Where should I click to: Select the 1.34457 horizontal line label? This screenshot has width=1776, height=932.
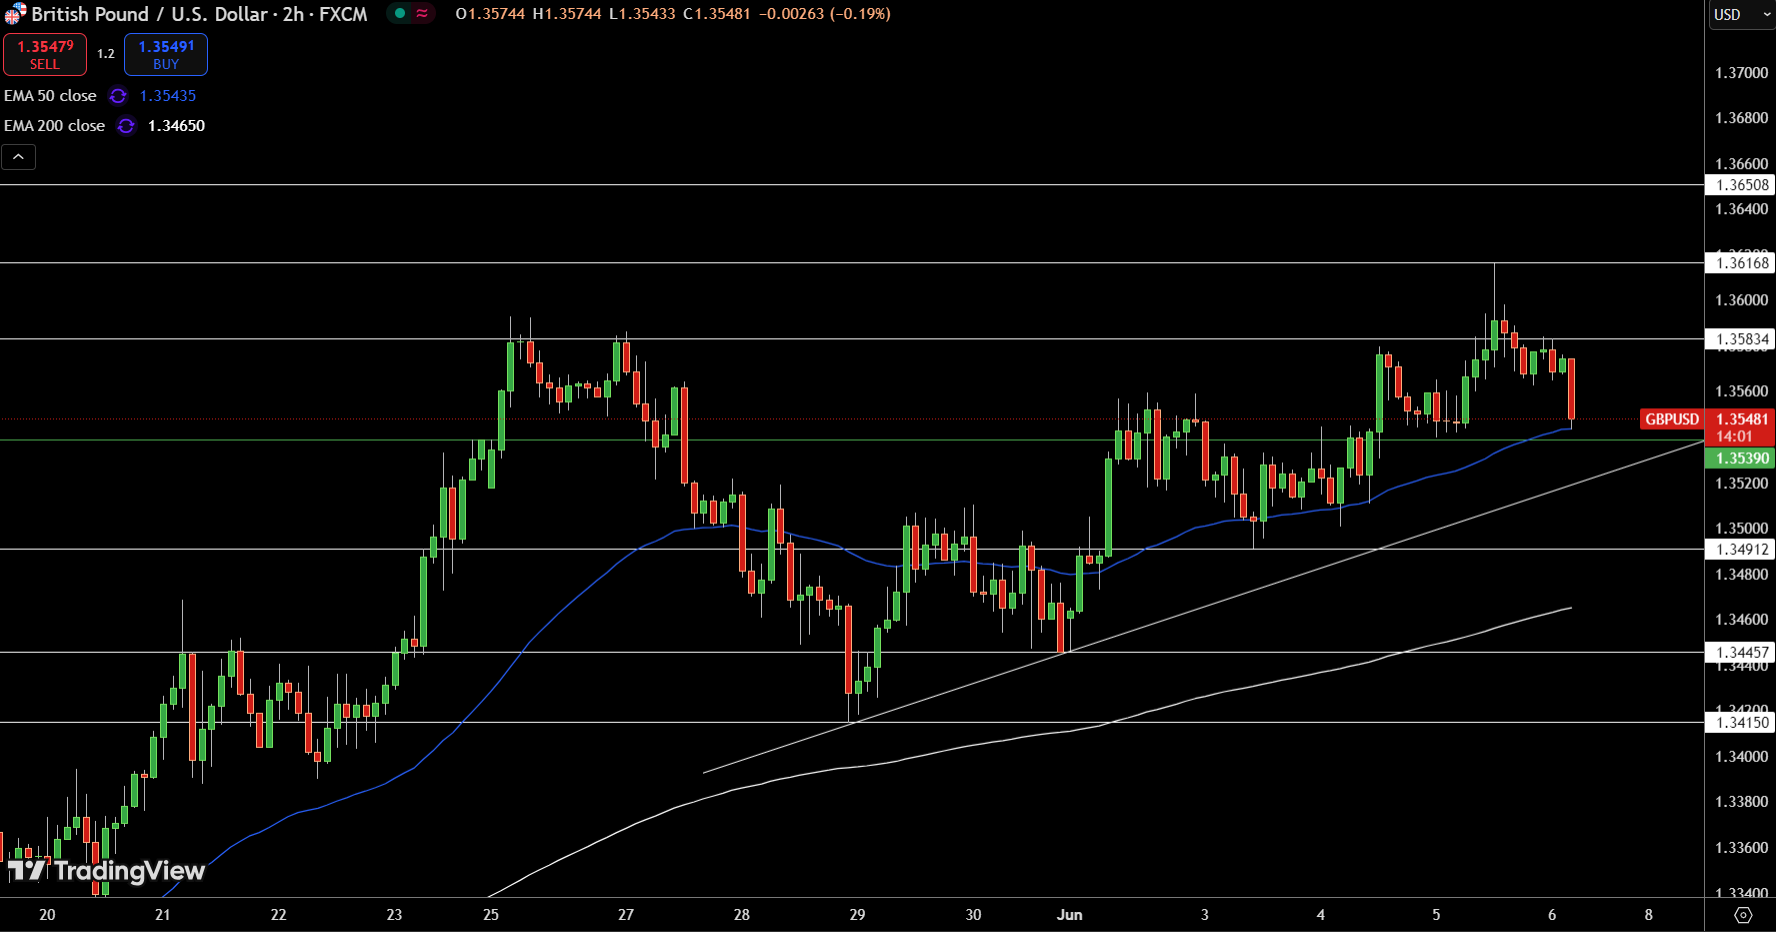click(x=1741, y=652)
